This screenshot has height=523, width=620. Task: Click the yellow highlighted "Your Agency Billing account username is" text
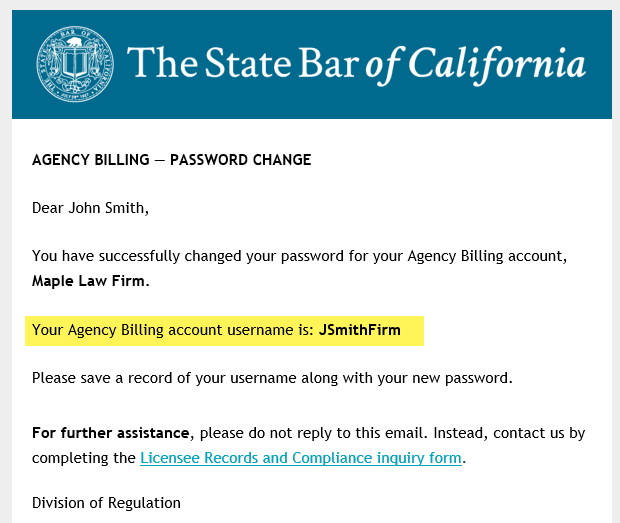point(172,330)
